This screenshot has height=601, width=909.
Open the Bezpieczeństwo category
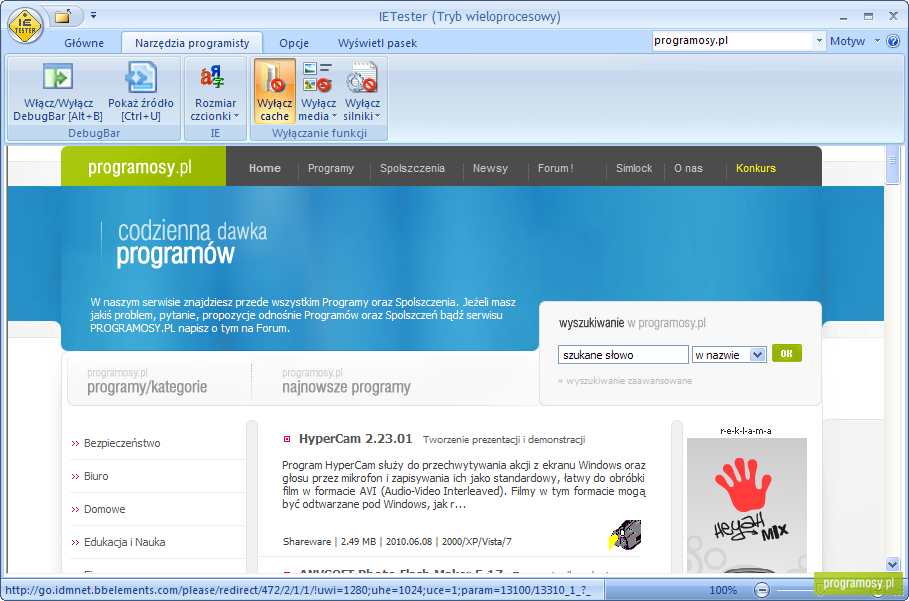(122, 443)
